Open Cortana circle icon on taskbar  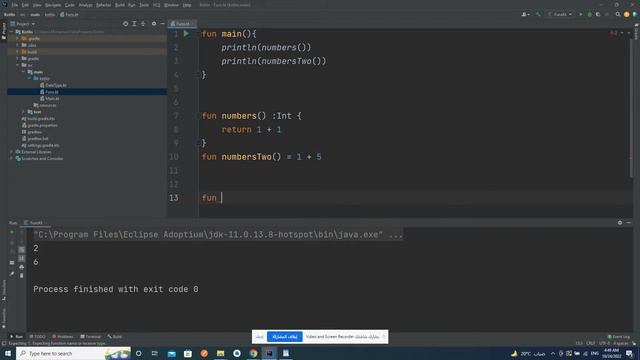(x=139, y=353)
